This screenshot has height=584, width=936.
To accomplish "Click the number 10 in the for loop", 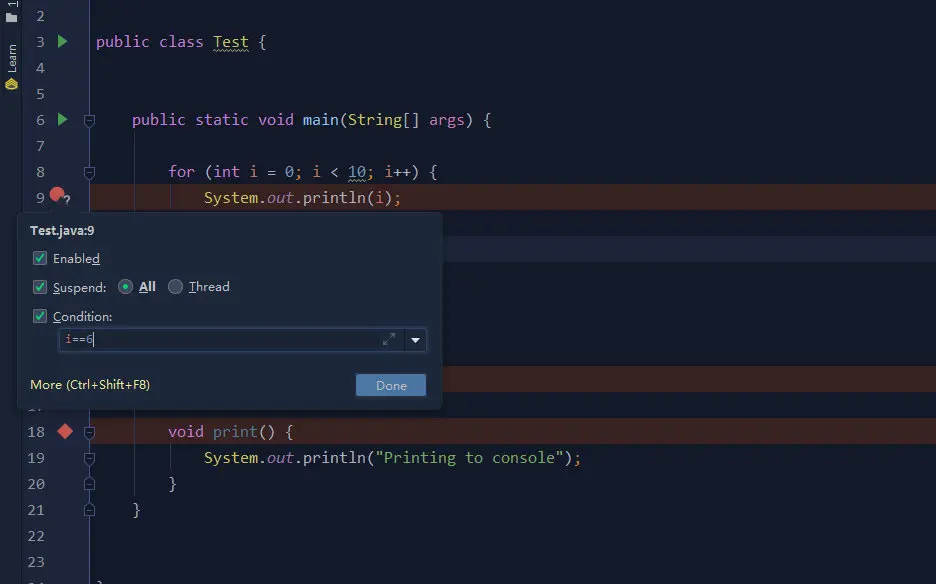I will [x=356, y=172].
